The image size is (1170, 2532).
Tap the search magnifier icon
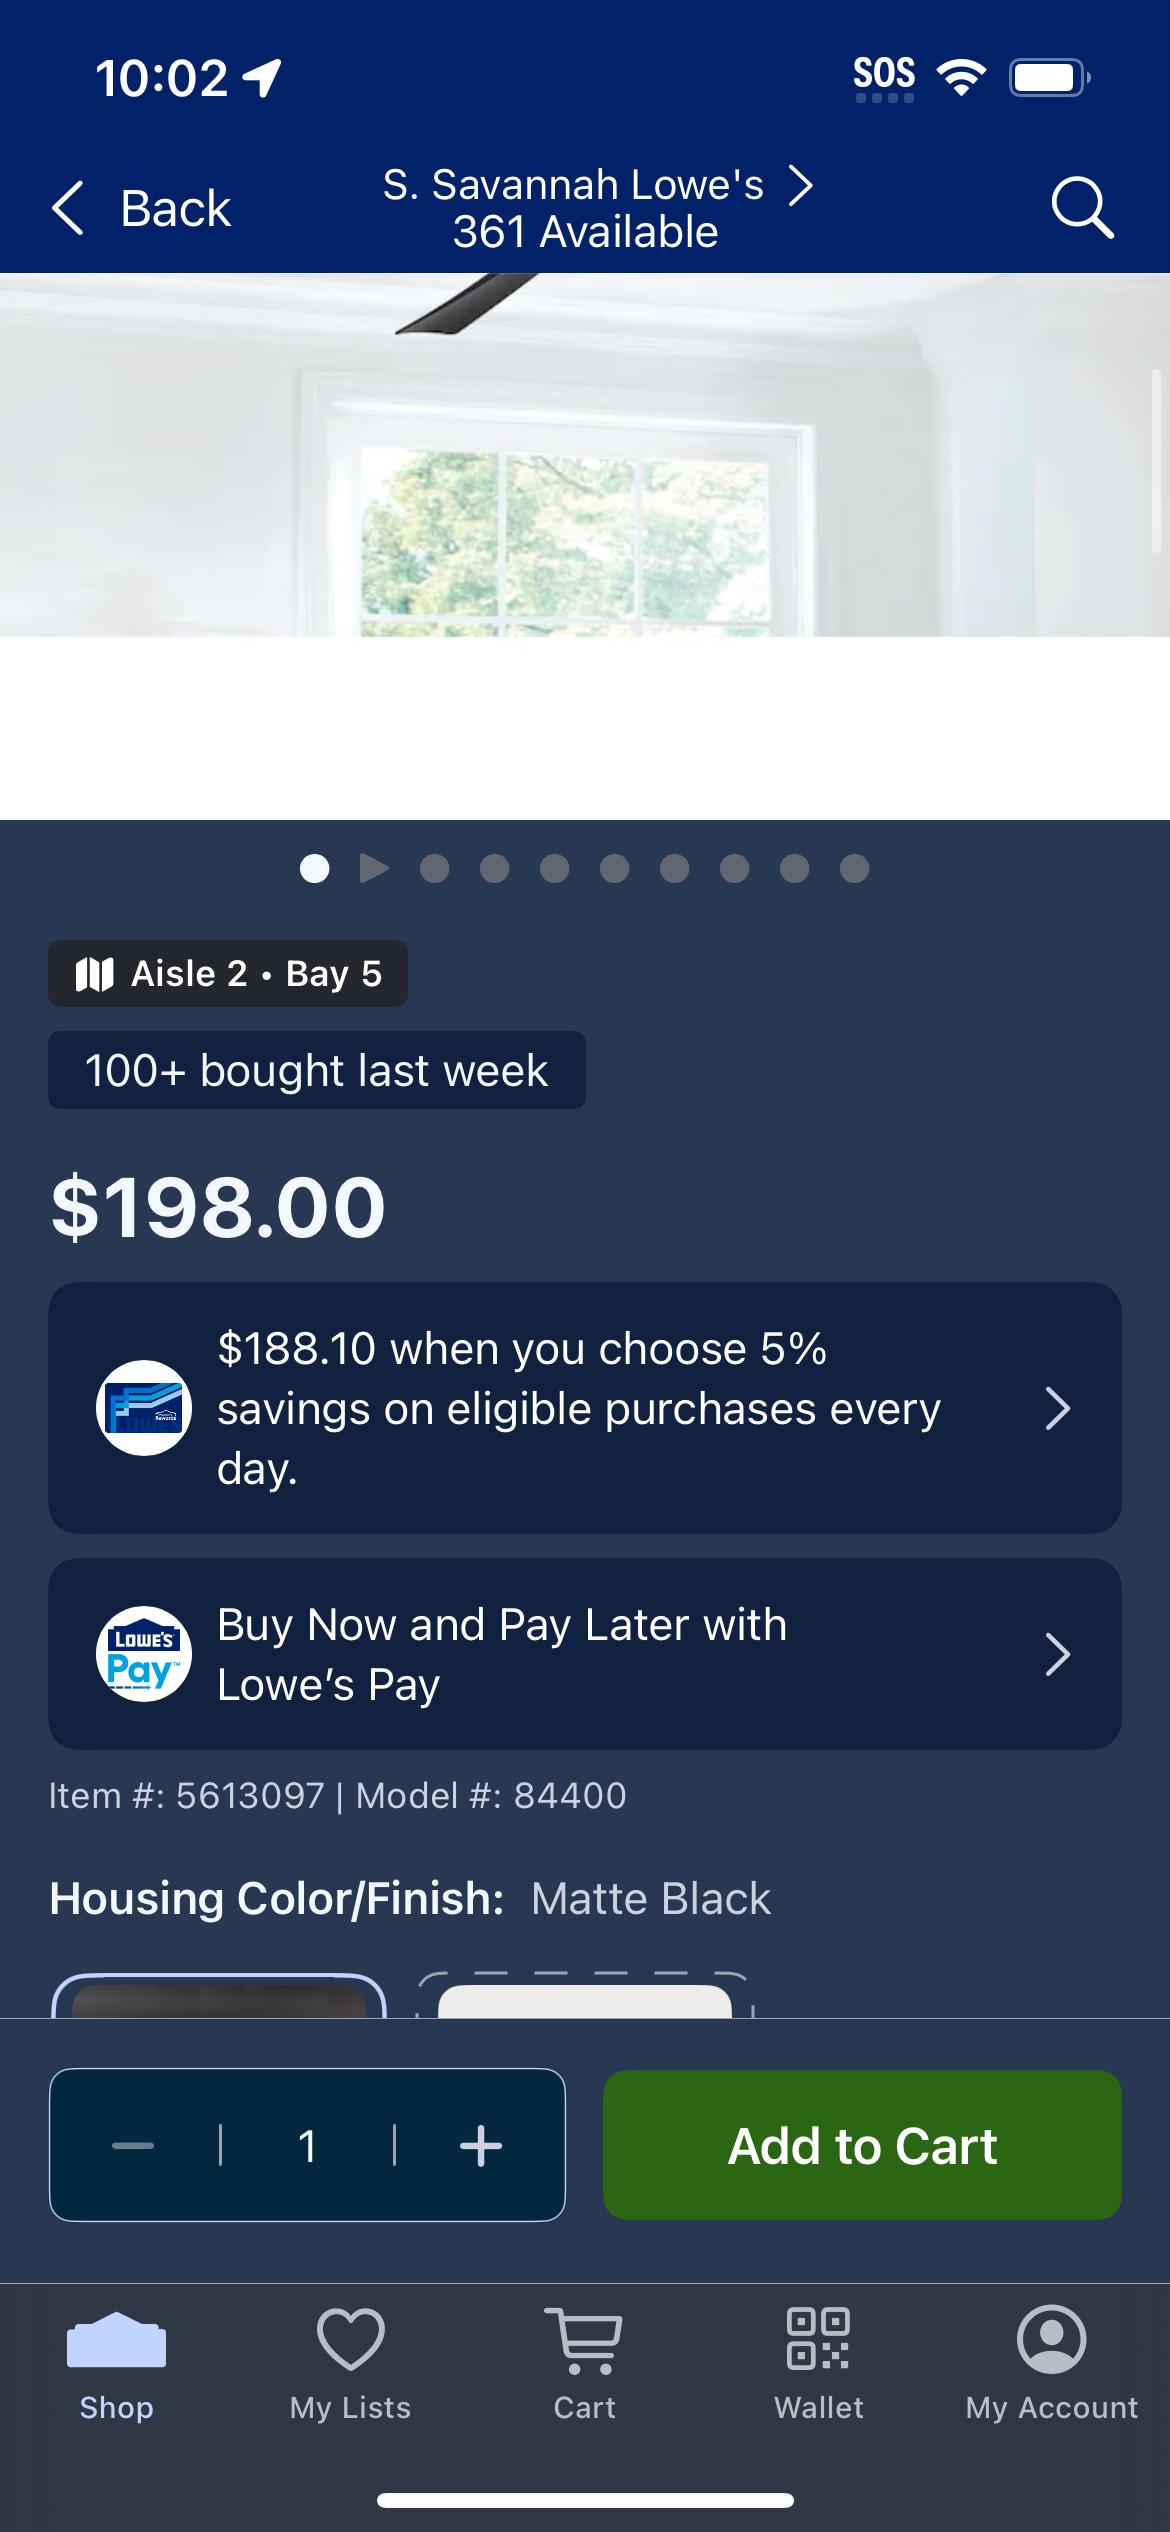click(x=1082, y=207)
